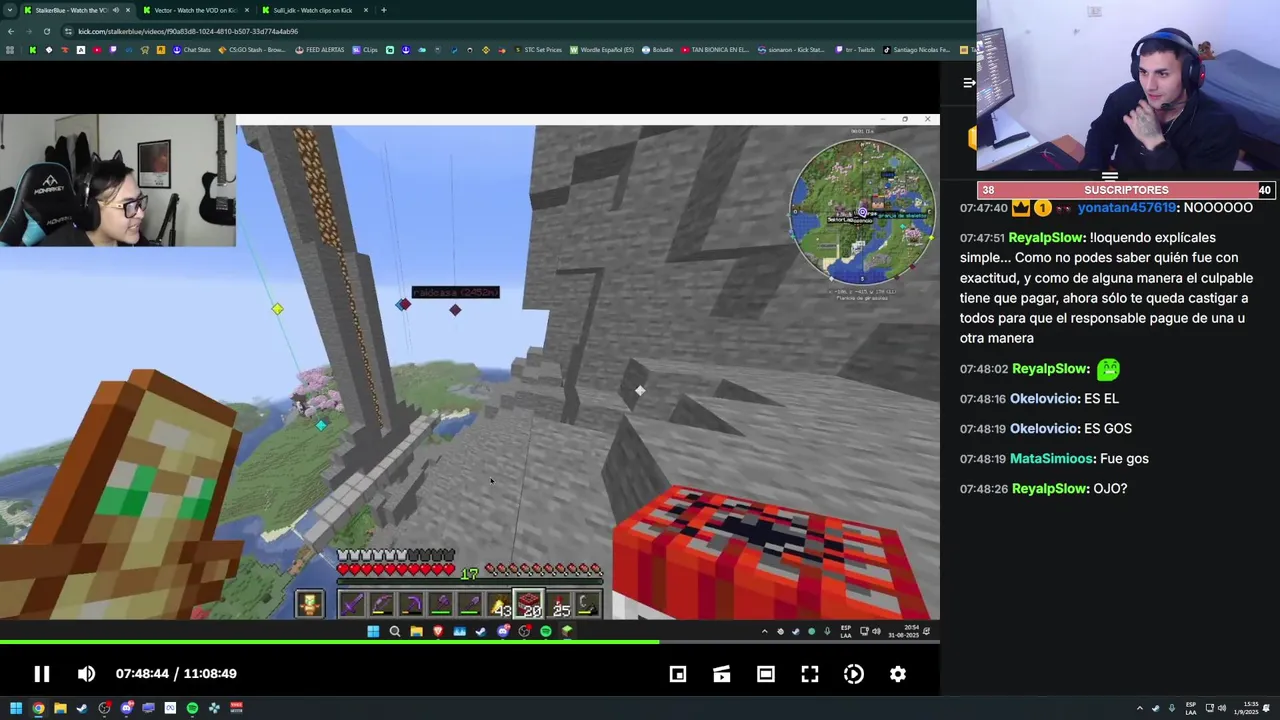1280x720 pixels.
Task: Click Okelovicio on the ES GOS message
Action: coord(1044,429)
